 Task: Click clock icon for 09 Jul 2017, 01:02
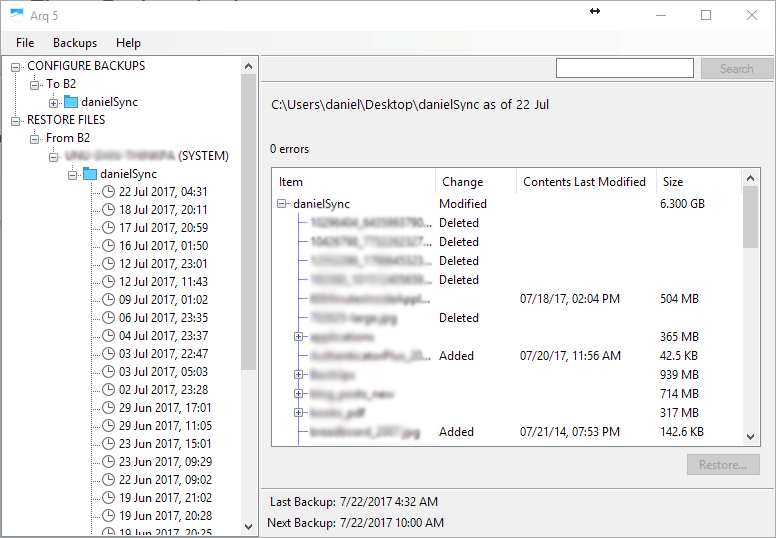coord(108,299)
